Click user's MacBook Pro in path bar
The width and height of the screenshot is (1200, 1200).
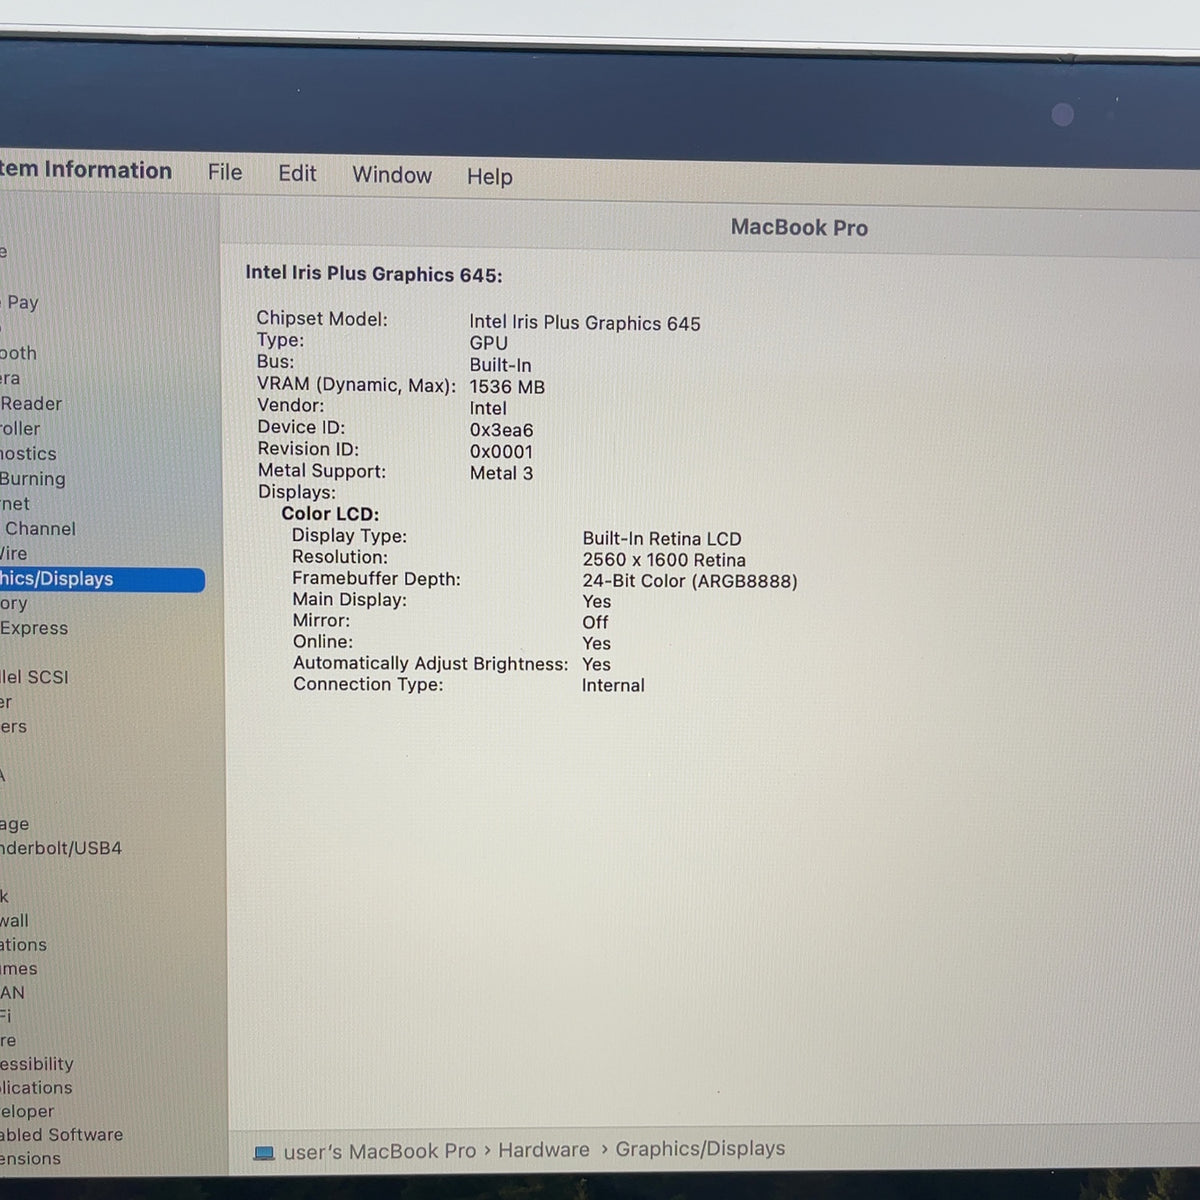(x=380, y=1152)
